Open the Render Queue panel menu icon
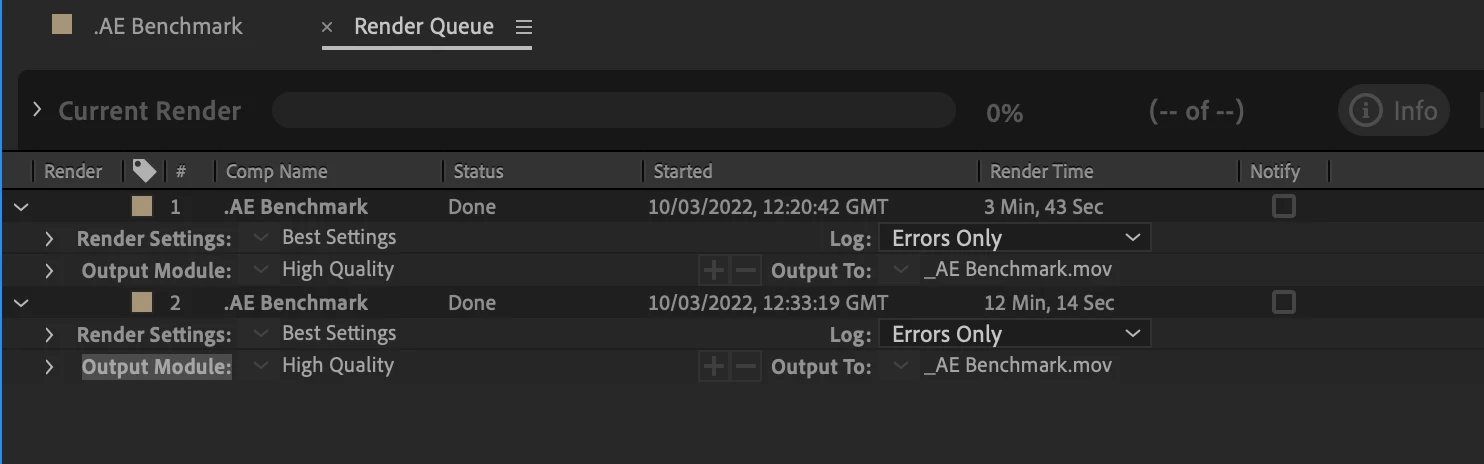The image size is (1484, 464). coord(524,27)
